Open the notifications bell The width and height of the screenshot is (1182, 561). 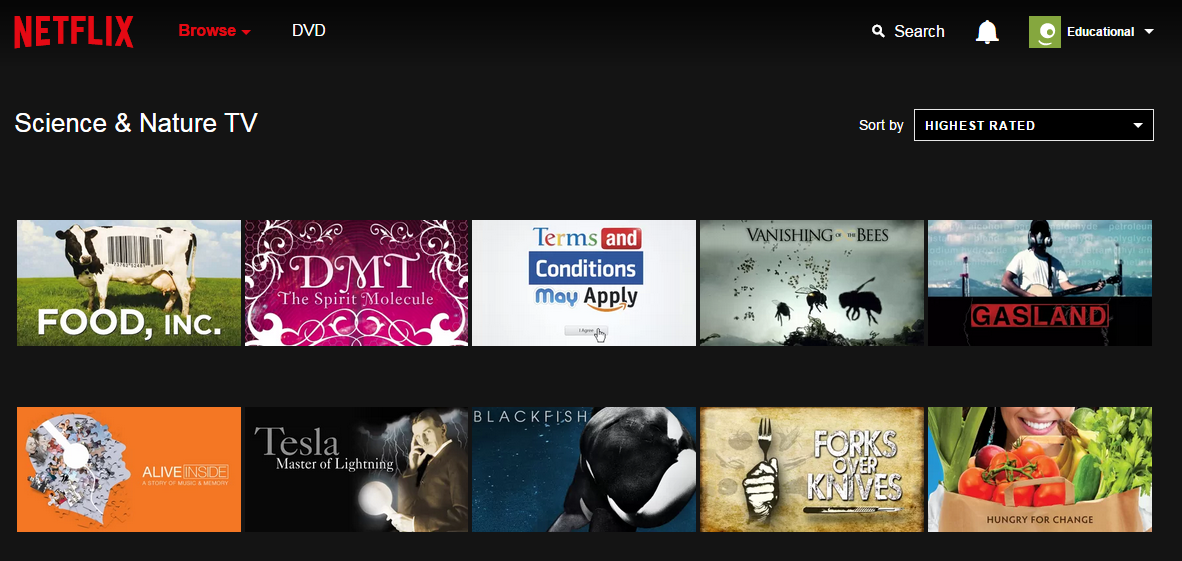click(987, 32)
